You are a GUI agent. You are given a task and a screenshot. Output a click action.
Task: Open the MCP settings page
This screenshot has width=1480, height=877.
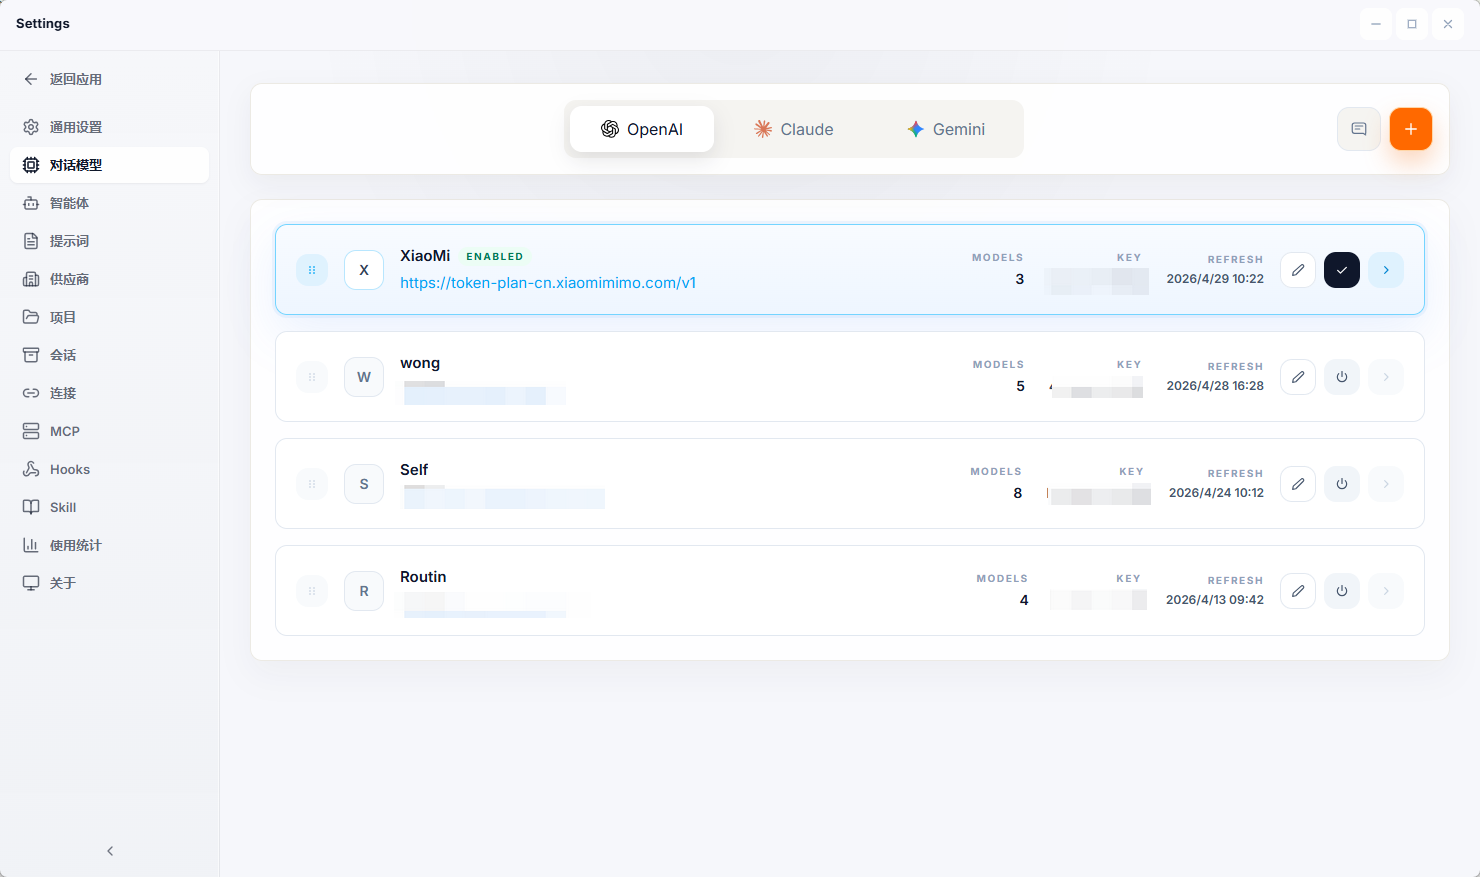109,431
